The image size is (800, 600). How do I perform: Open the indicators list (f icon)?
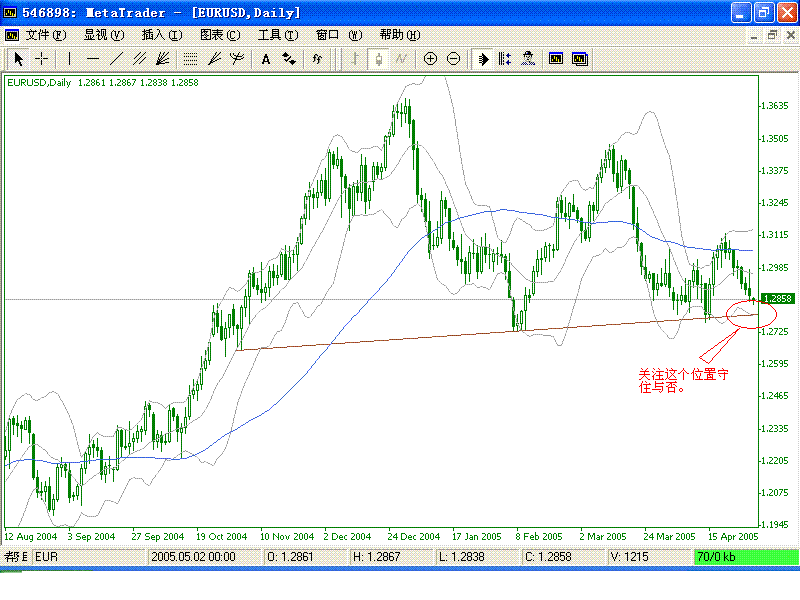click(x=317, y=59)
